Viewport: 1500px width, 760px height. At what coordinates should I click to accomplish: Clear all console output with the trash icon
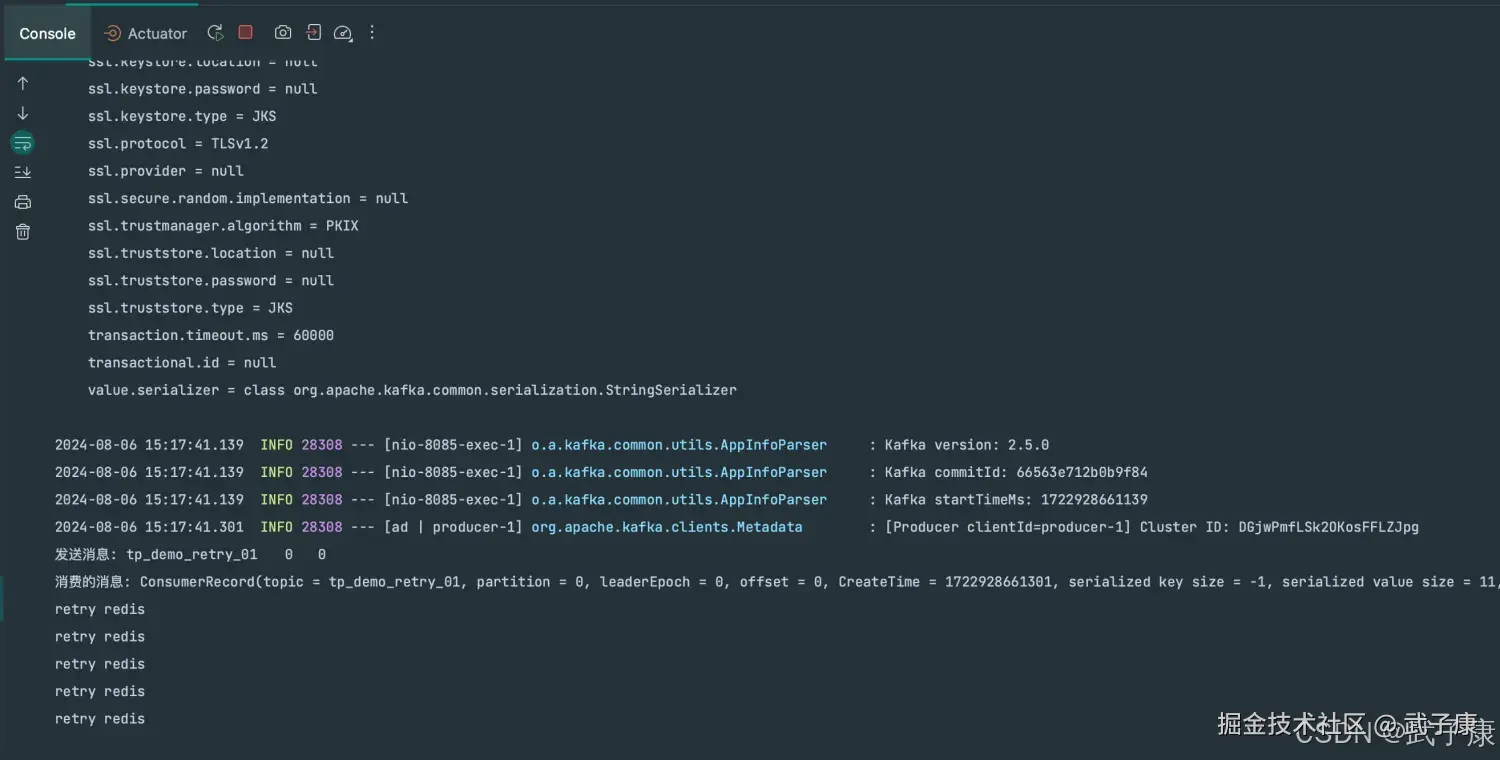pos(23,232)
